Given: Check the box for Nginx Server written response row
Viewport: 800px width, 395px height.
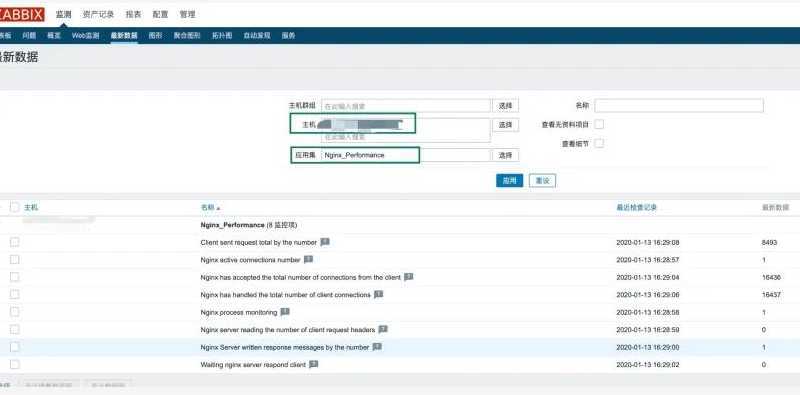Looking at the screenshot, I should (15, 347).
